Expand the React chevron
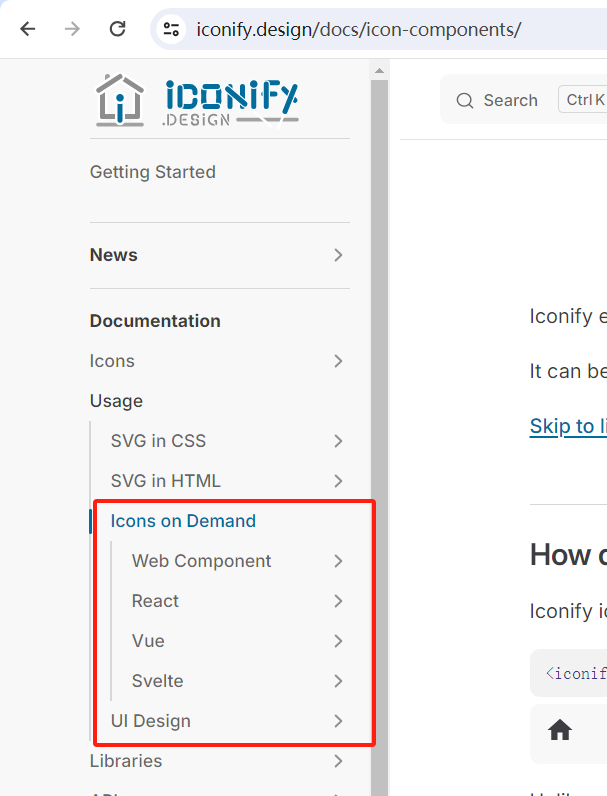Screen dimensions: 607x796 pos(339,601)
